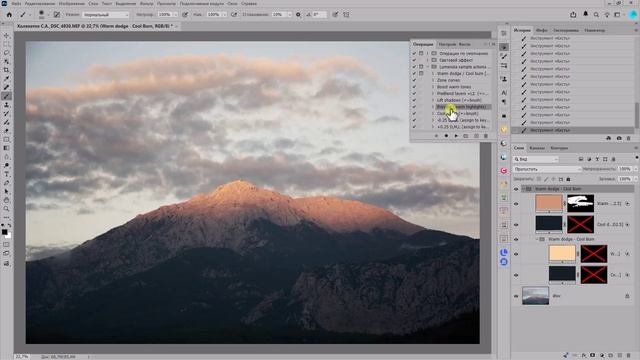Select the Zoom tool
The width and height of the screenshot is (640, 360).
point(6,209)
